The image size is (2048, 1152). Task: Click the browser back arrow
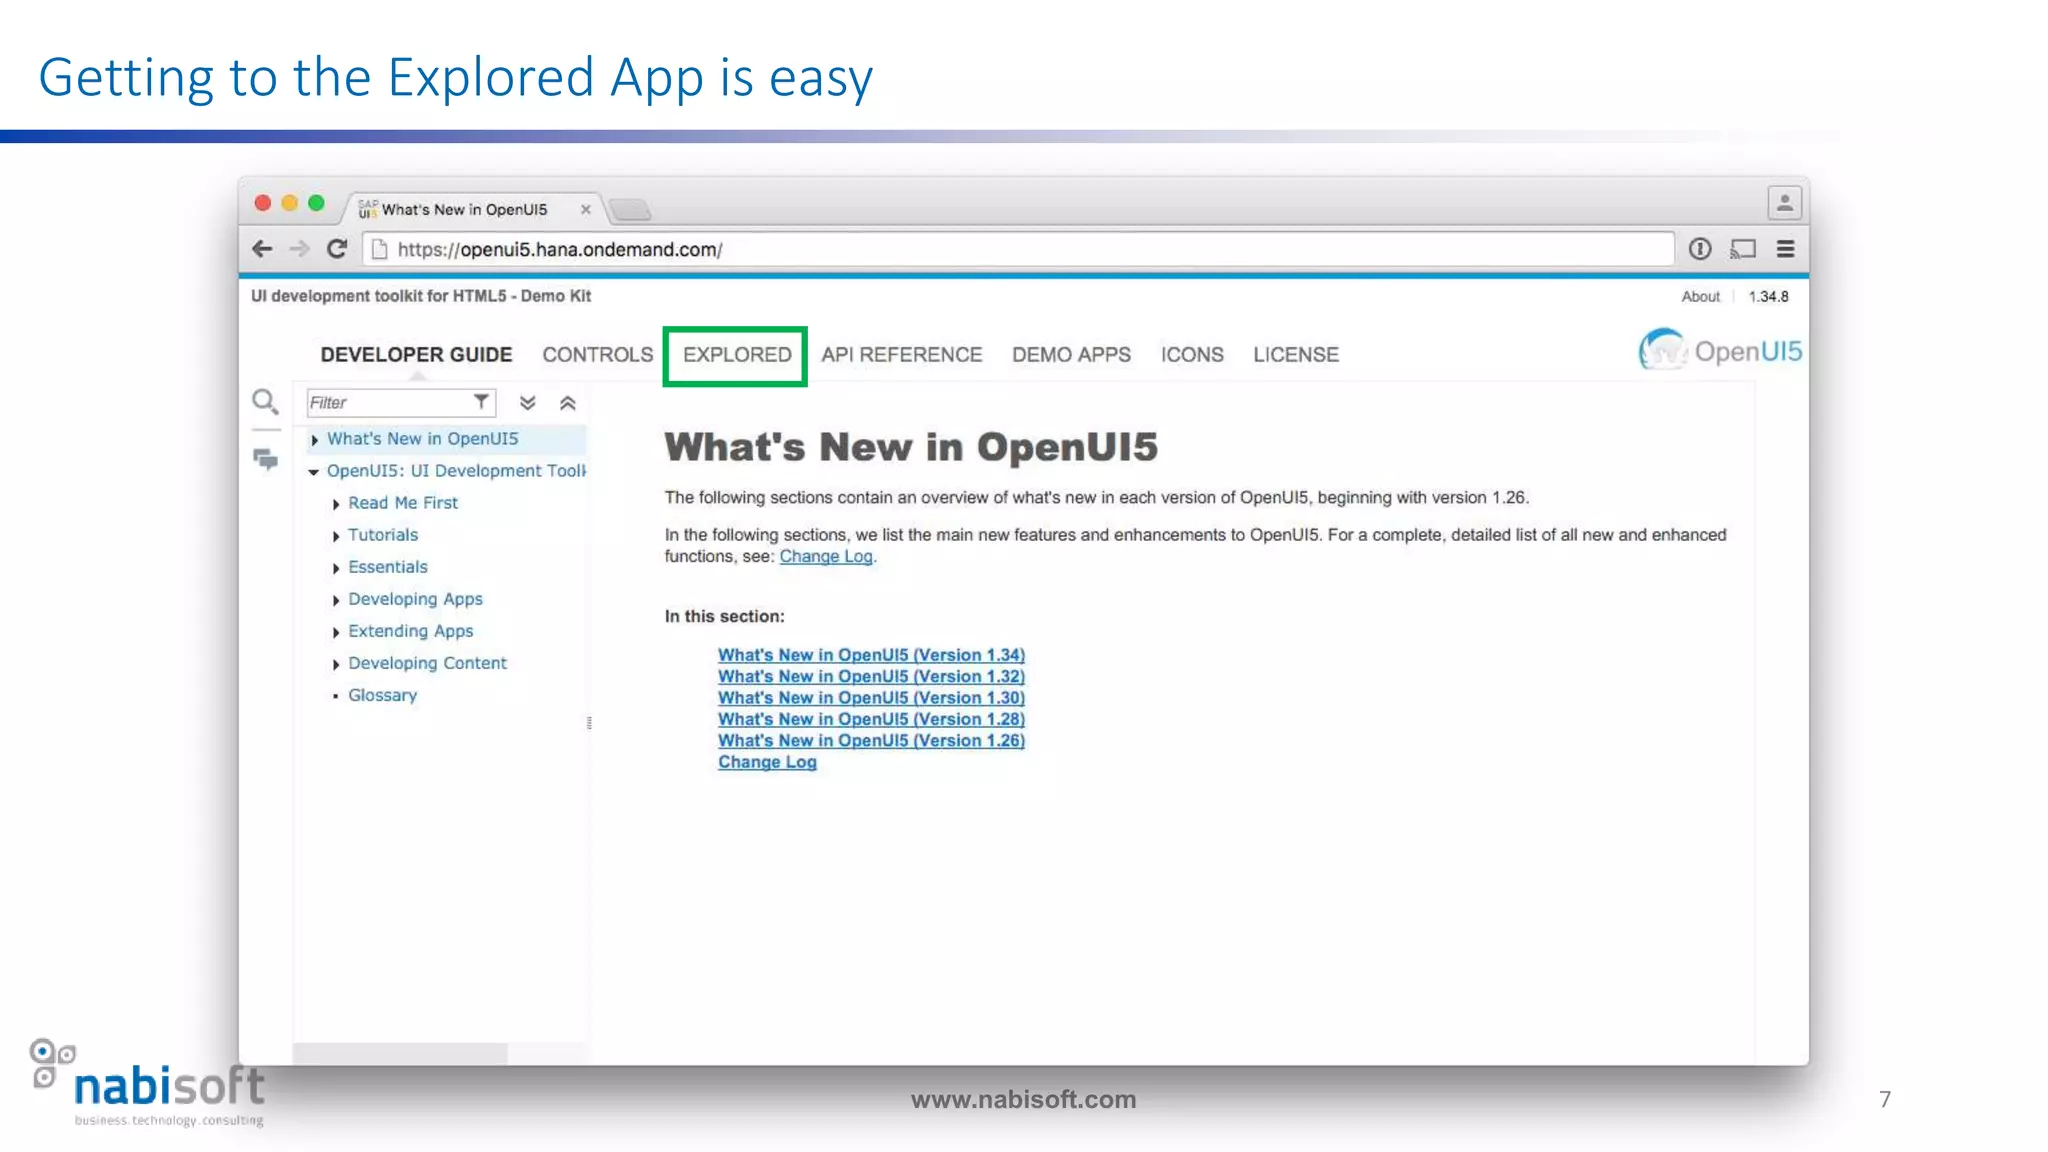[x=262, y=249]
